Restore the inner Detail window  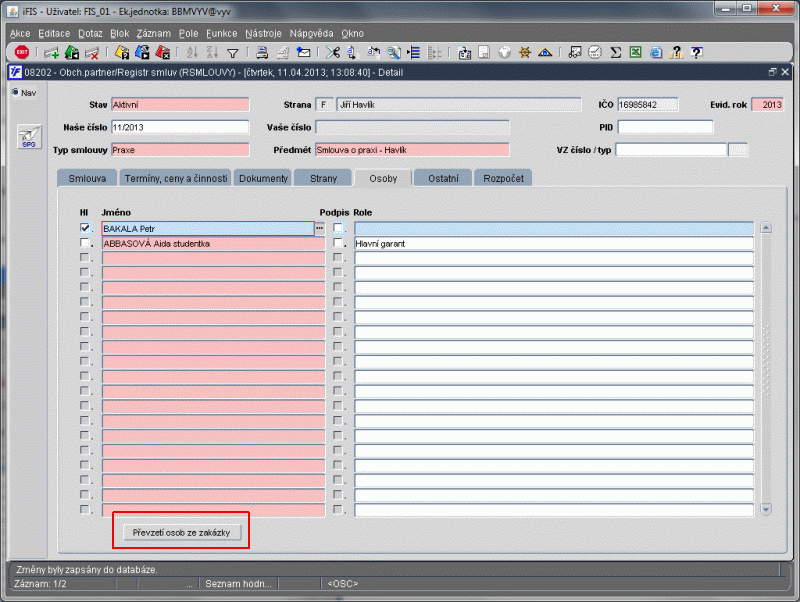772,72
